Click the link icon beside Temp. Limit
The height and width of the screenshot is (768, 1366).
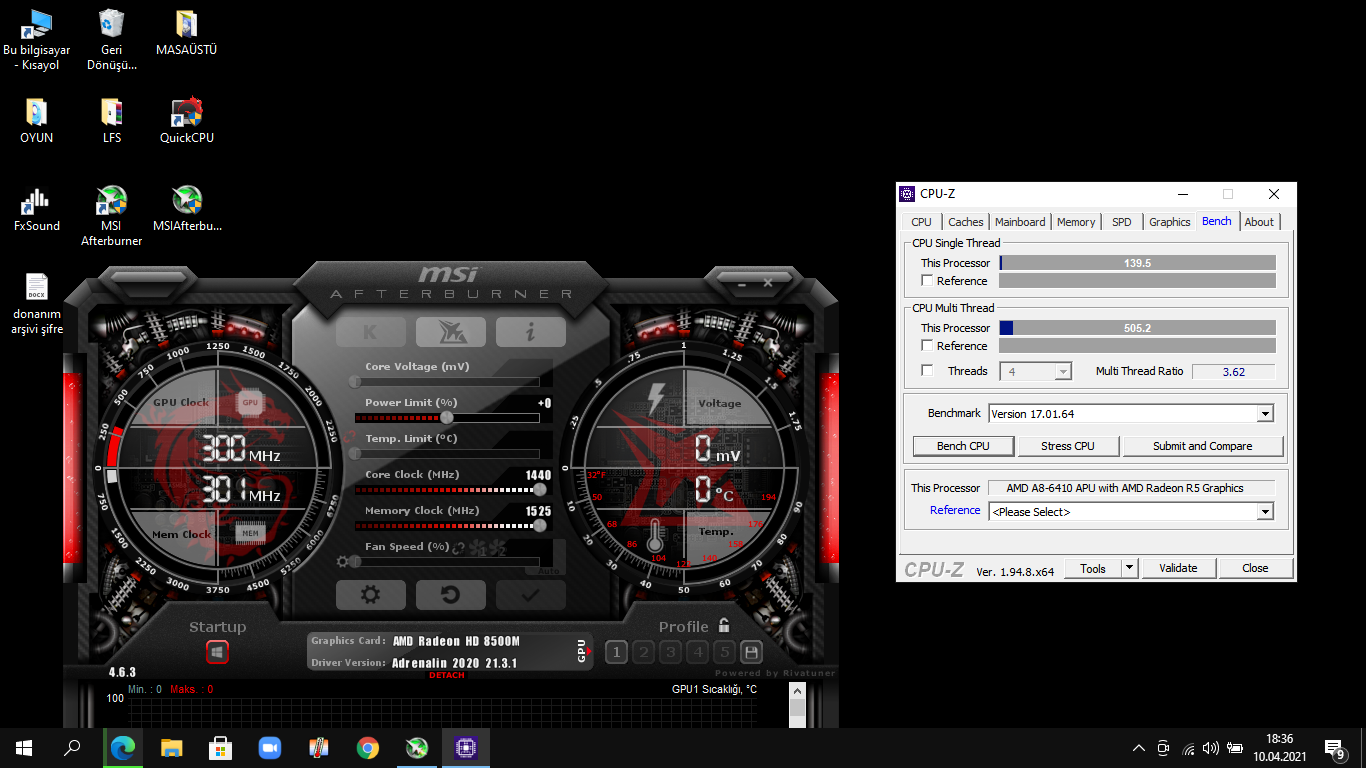(x=349, y=437)
